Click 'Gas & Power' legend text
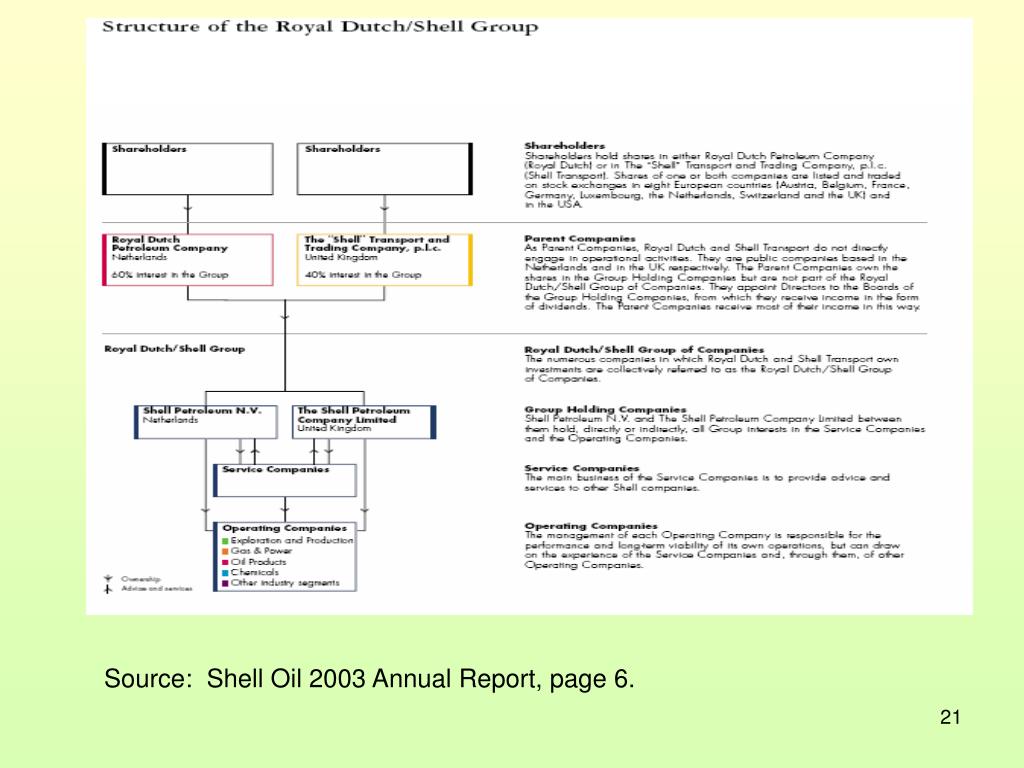 click(x=261, y=551)
